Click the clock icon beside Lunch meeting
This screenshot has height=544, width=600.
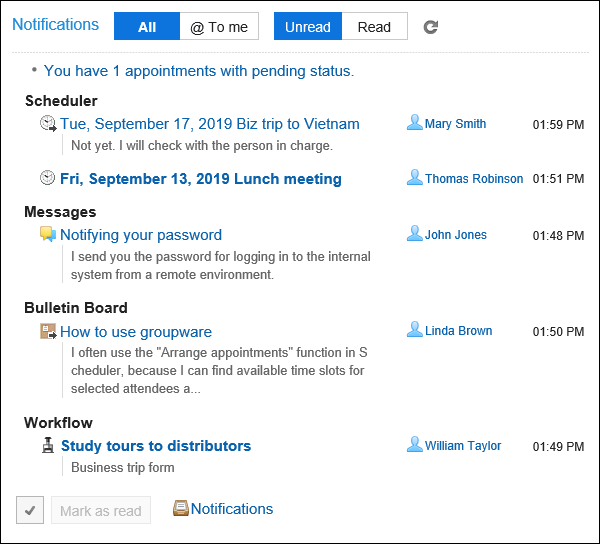coord(47,178)
